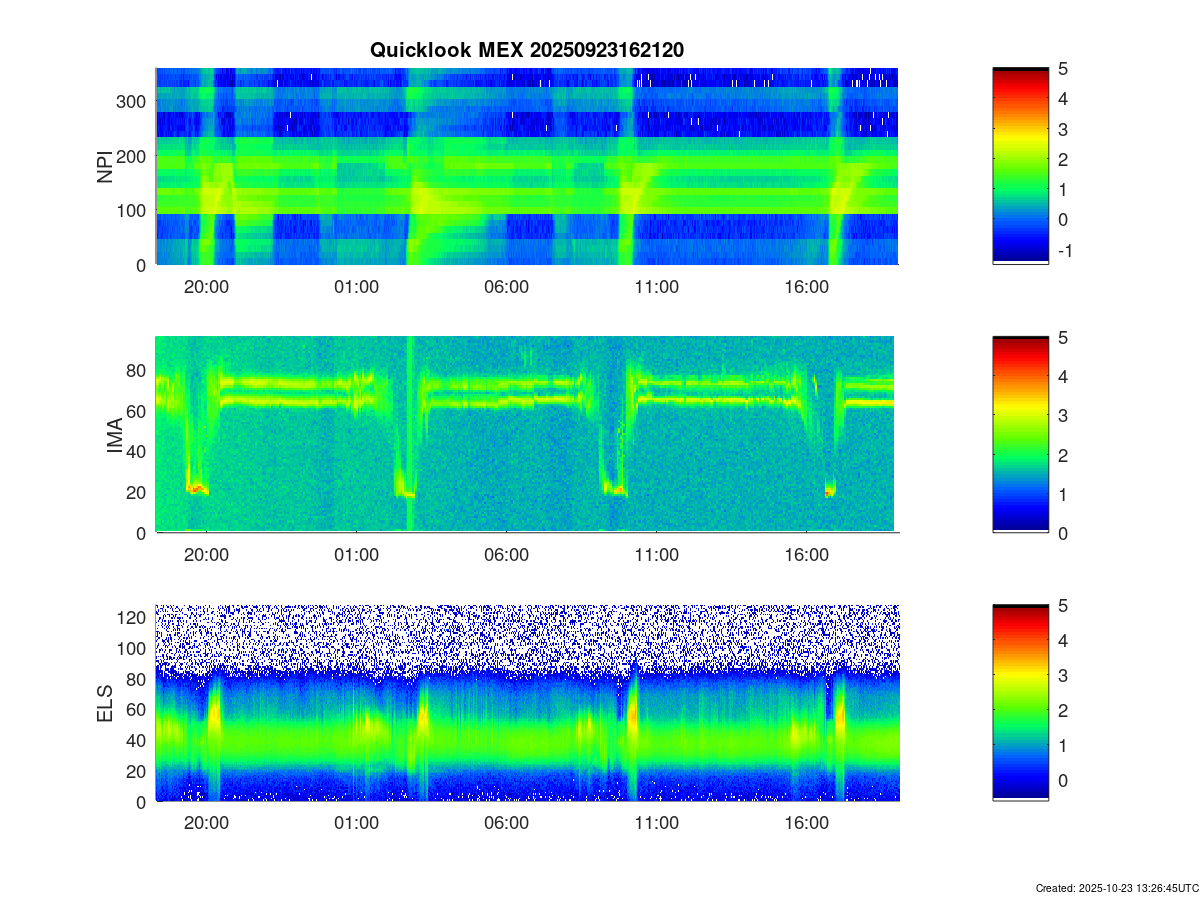Click the IMA y-axis label
The height and width of the screenshot is (900, 1200).
[x=114, y=435]
